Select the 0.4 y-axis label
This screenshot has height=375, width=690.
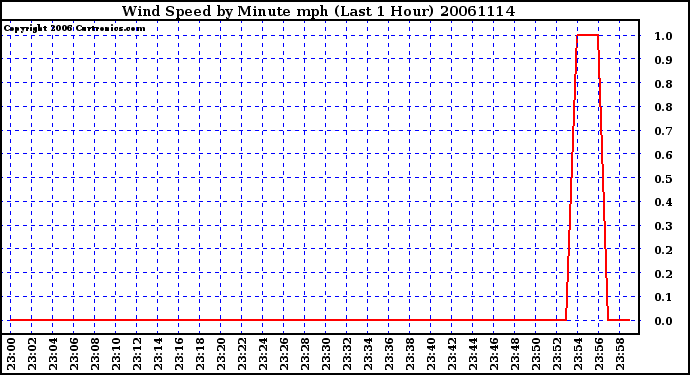(x=663, y=202)
